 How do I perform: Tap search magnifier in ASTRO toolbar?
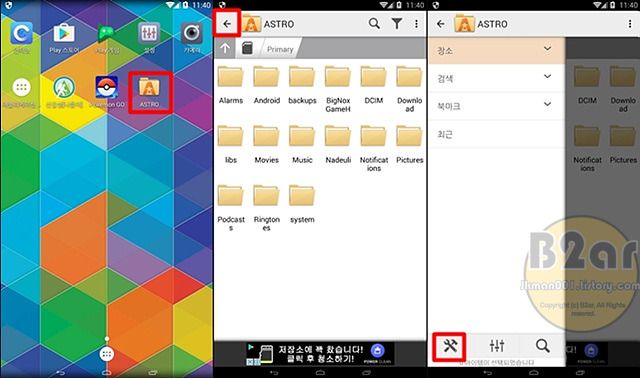pyautogui.click(x=374, y=24)
